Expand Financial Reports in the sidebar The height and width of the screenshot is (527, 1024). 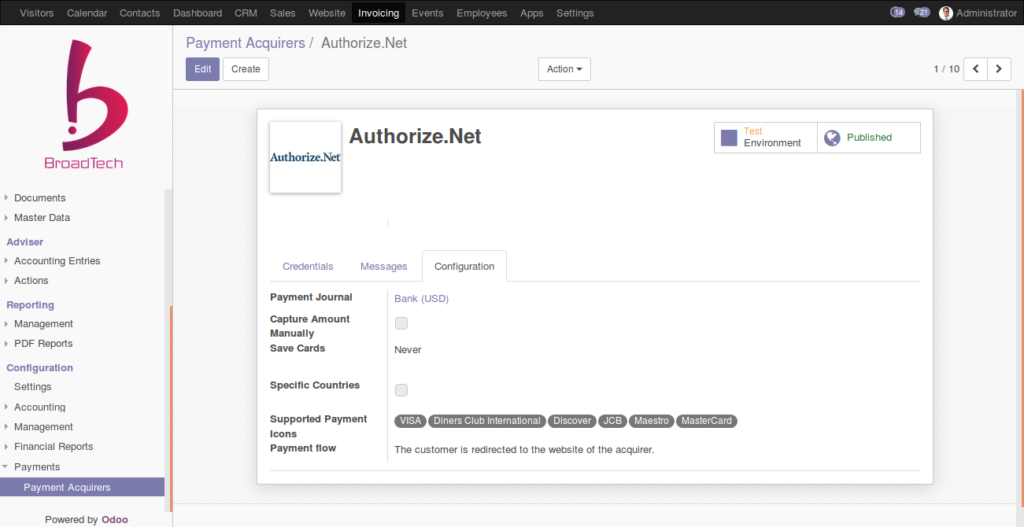pos(54,447)
